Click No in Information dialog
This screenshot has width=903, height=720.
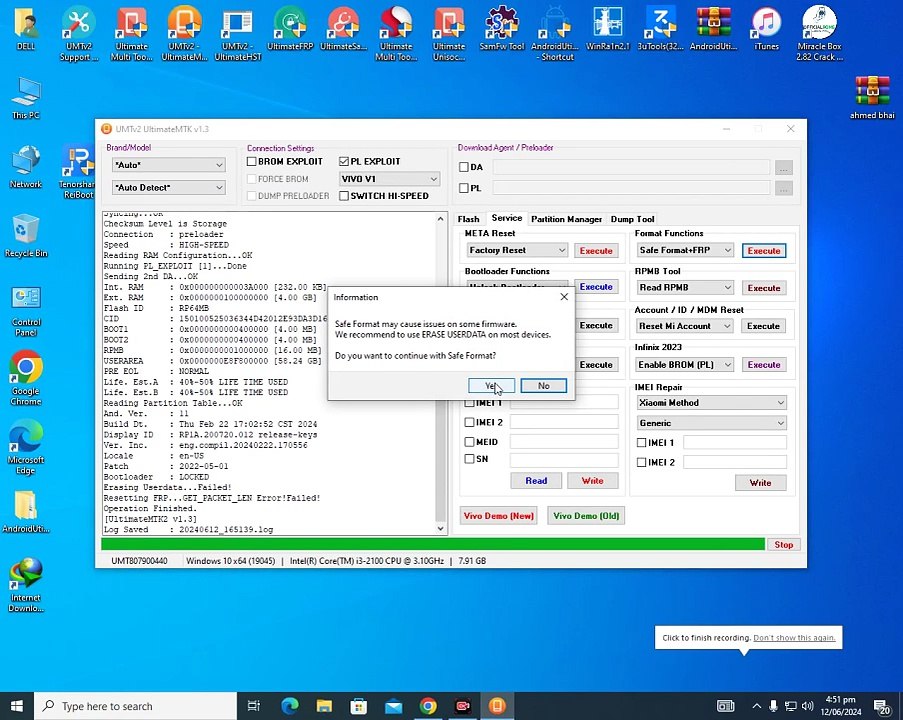[x=544, y=386]
